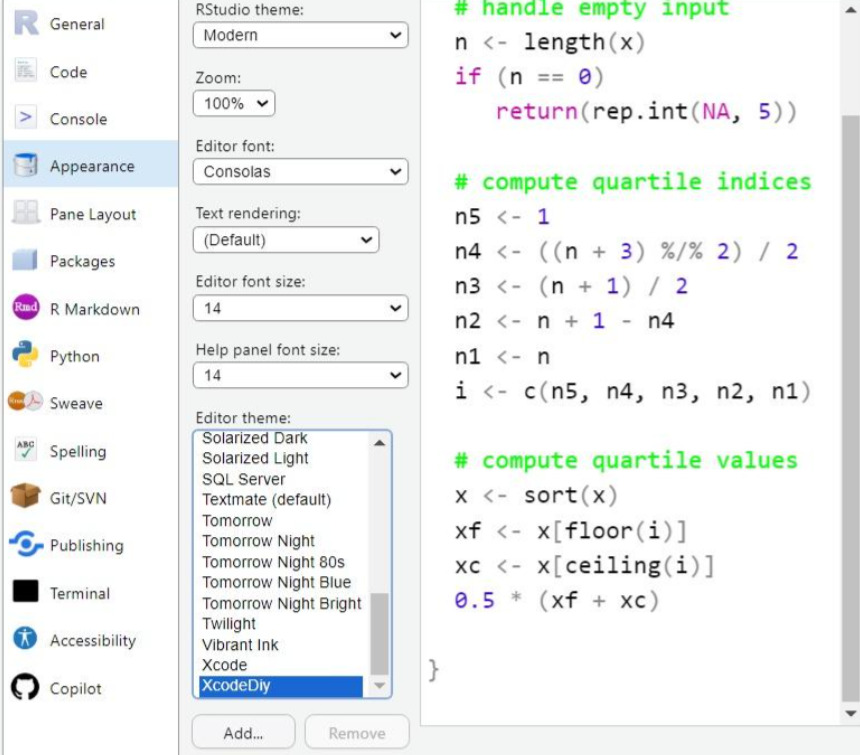Click the preview pane scroll-up arrow
The image size is (860, 755).
pos(851,10)
